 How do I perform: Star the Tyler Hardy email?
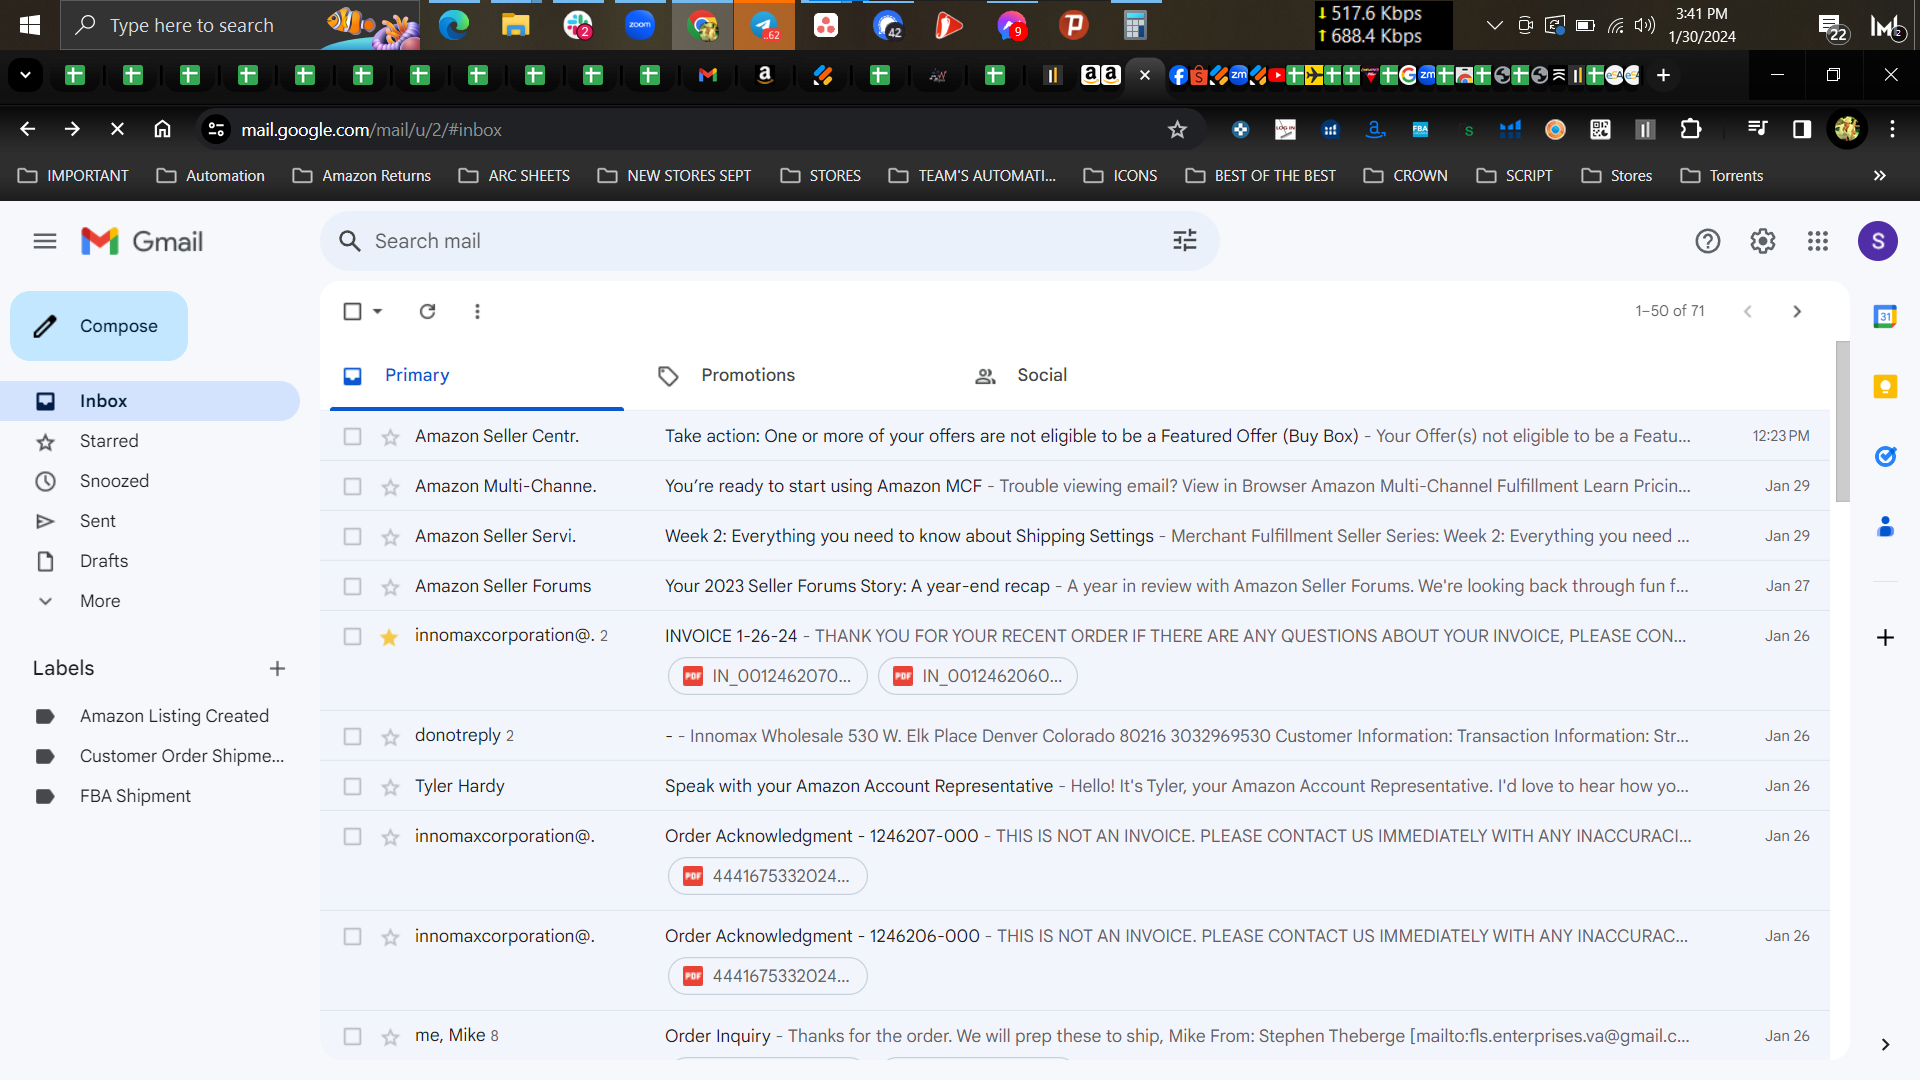pyautogui.click(x=390, y=787)
